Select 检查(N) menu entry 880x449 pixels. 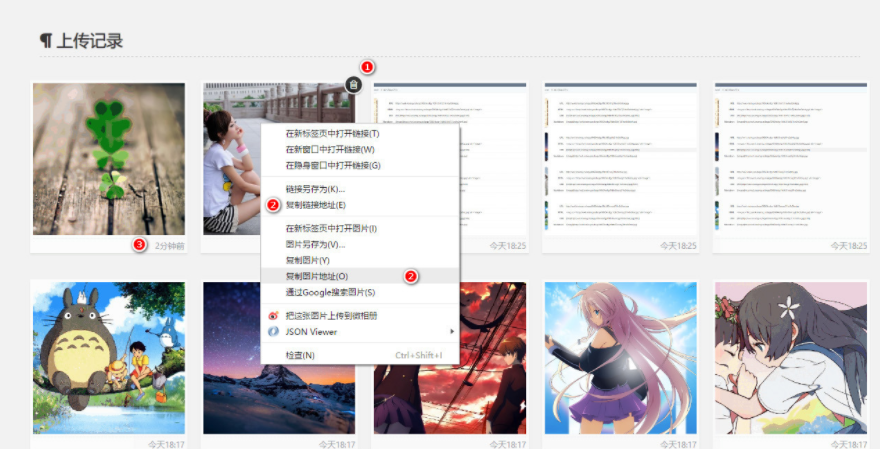tap(360, 355)
